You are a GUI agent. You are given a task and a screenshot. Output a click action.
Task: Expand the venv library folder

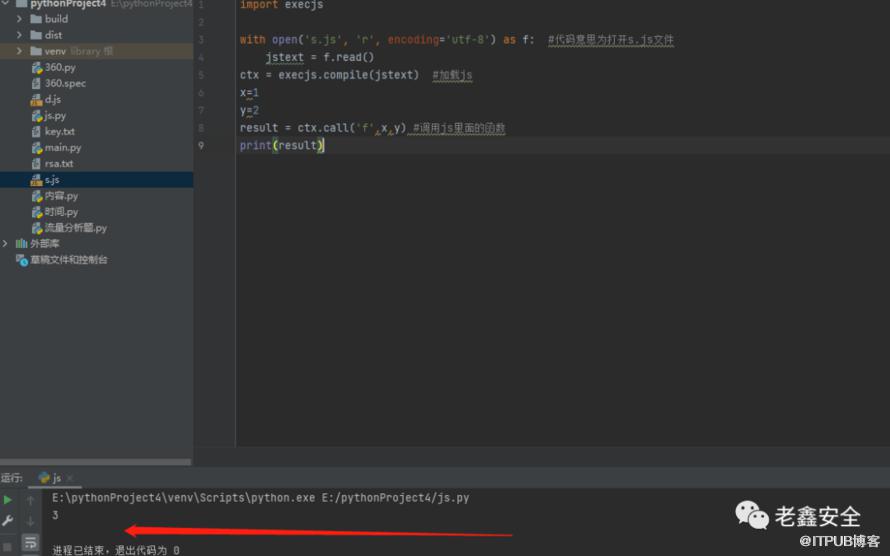point(20,51)
